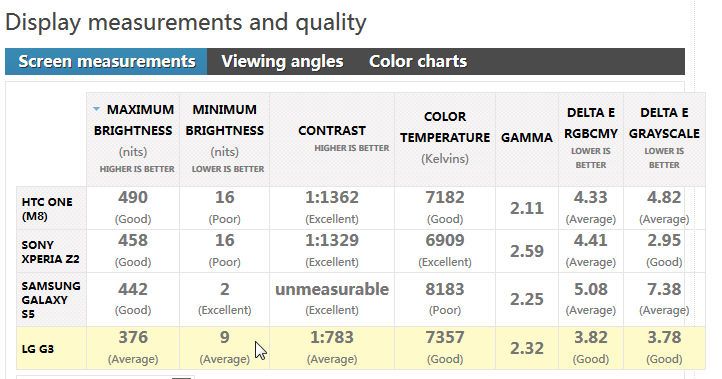Viewport: 722px width, 379px height.
Task: Select the highlighted LG G3 row label
Action: [38, 349]
